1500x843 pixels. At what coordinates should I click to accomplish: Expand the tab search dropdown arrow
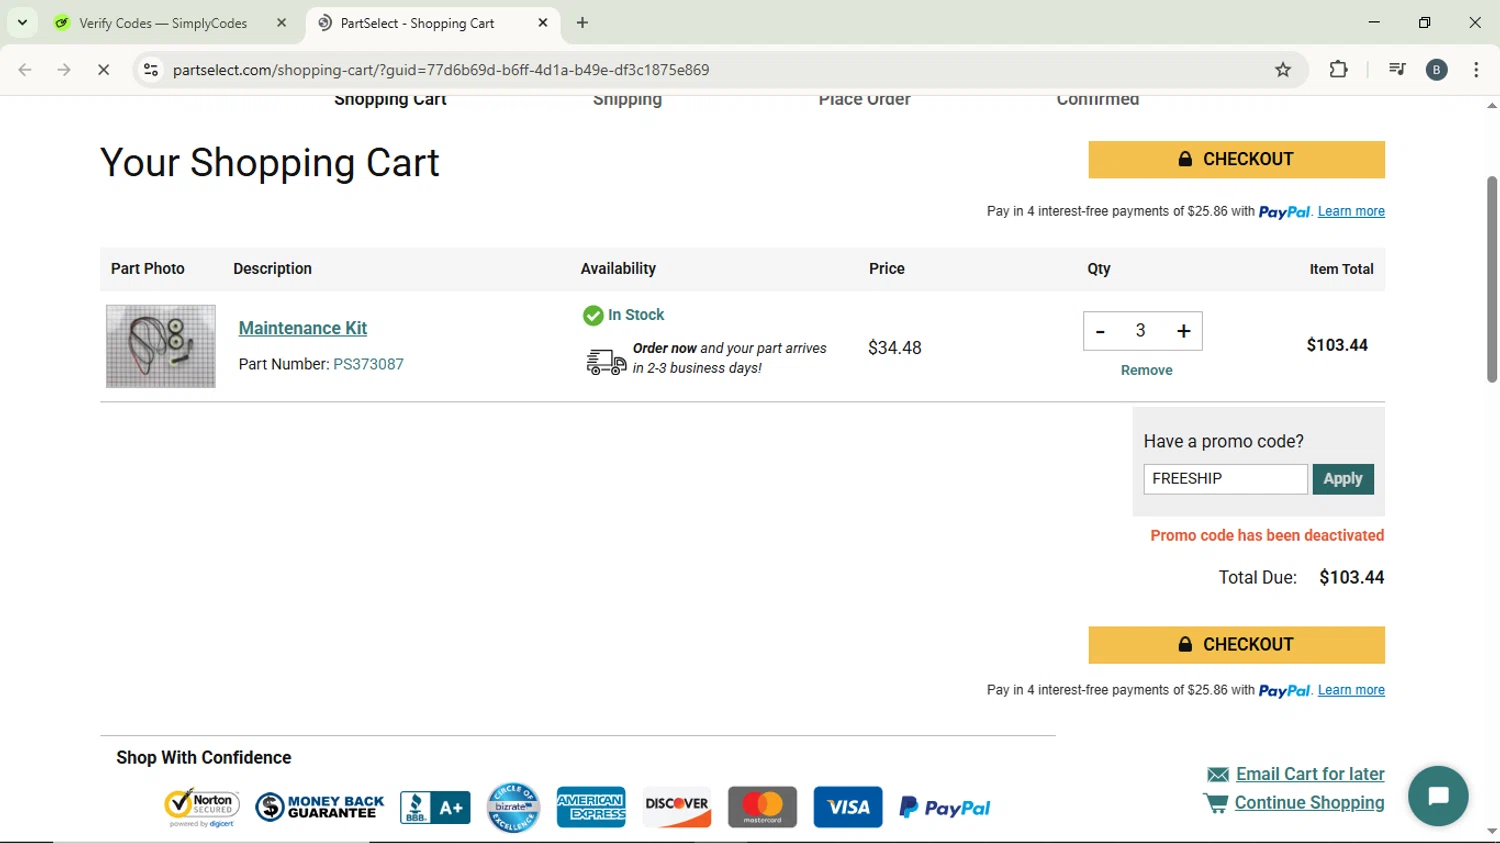pyautogui.click(x=22, y=22)
